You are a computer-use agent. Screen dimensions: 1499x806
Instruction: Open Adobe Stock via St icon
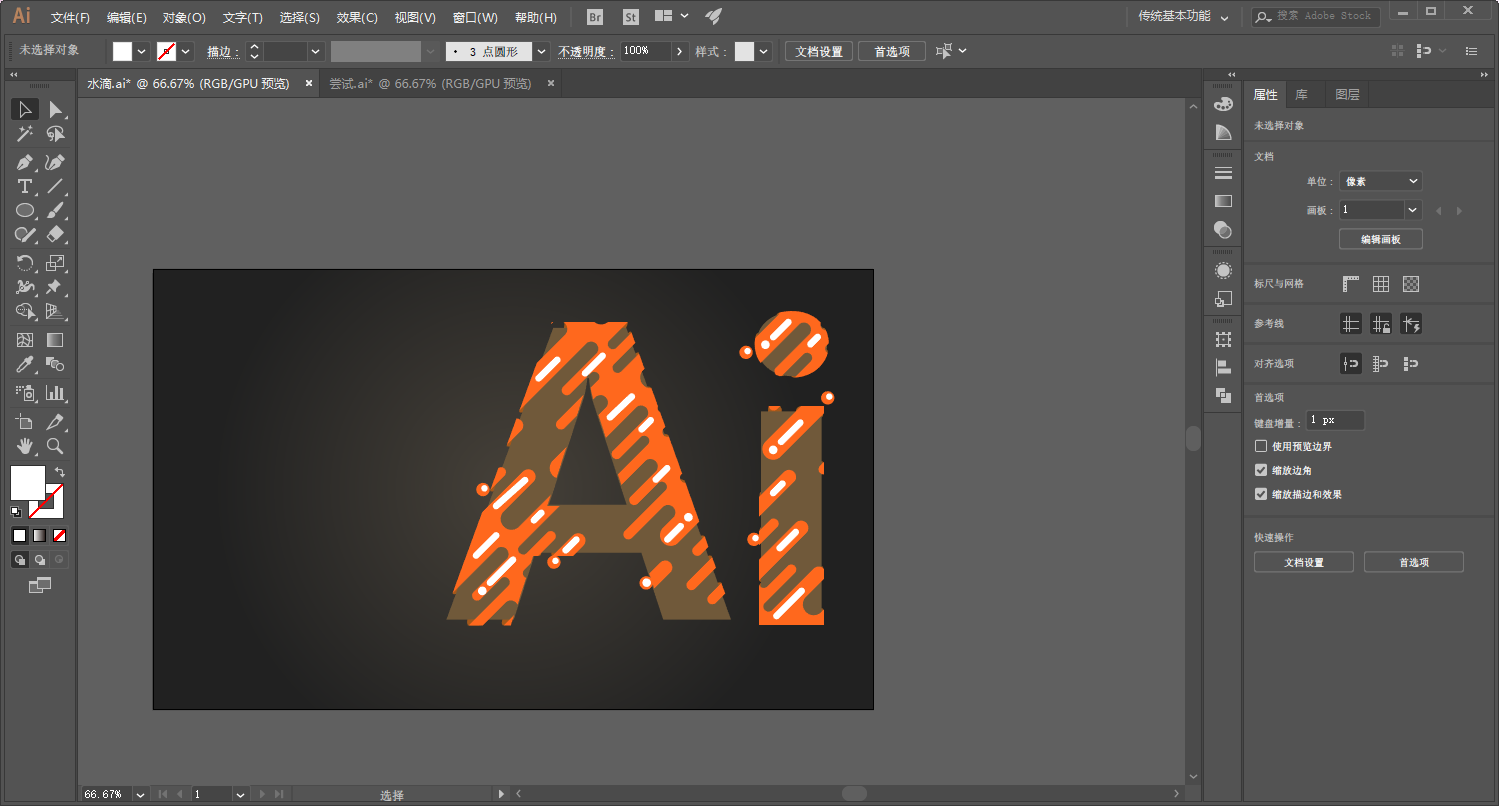pyautogui.click(x=631, y=17)
